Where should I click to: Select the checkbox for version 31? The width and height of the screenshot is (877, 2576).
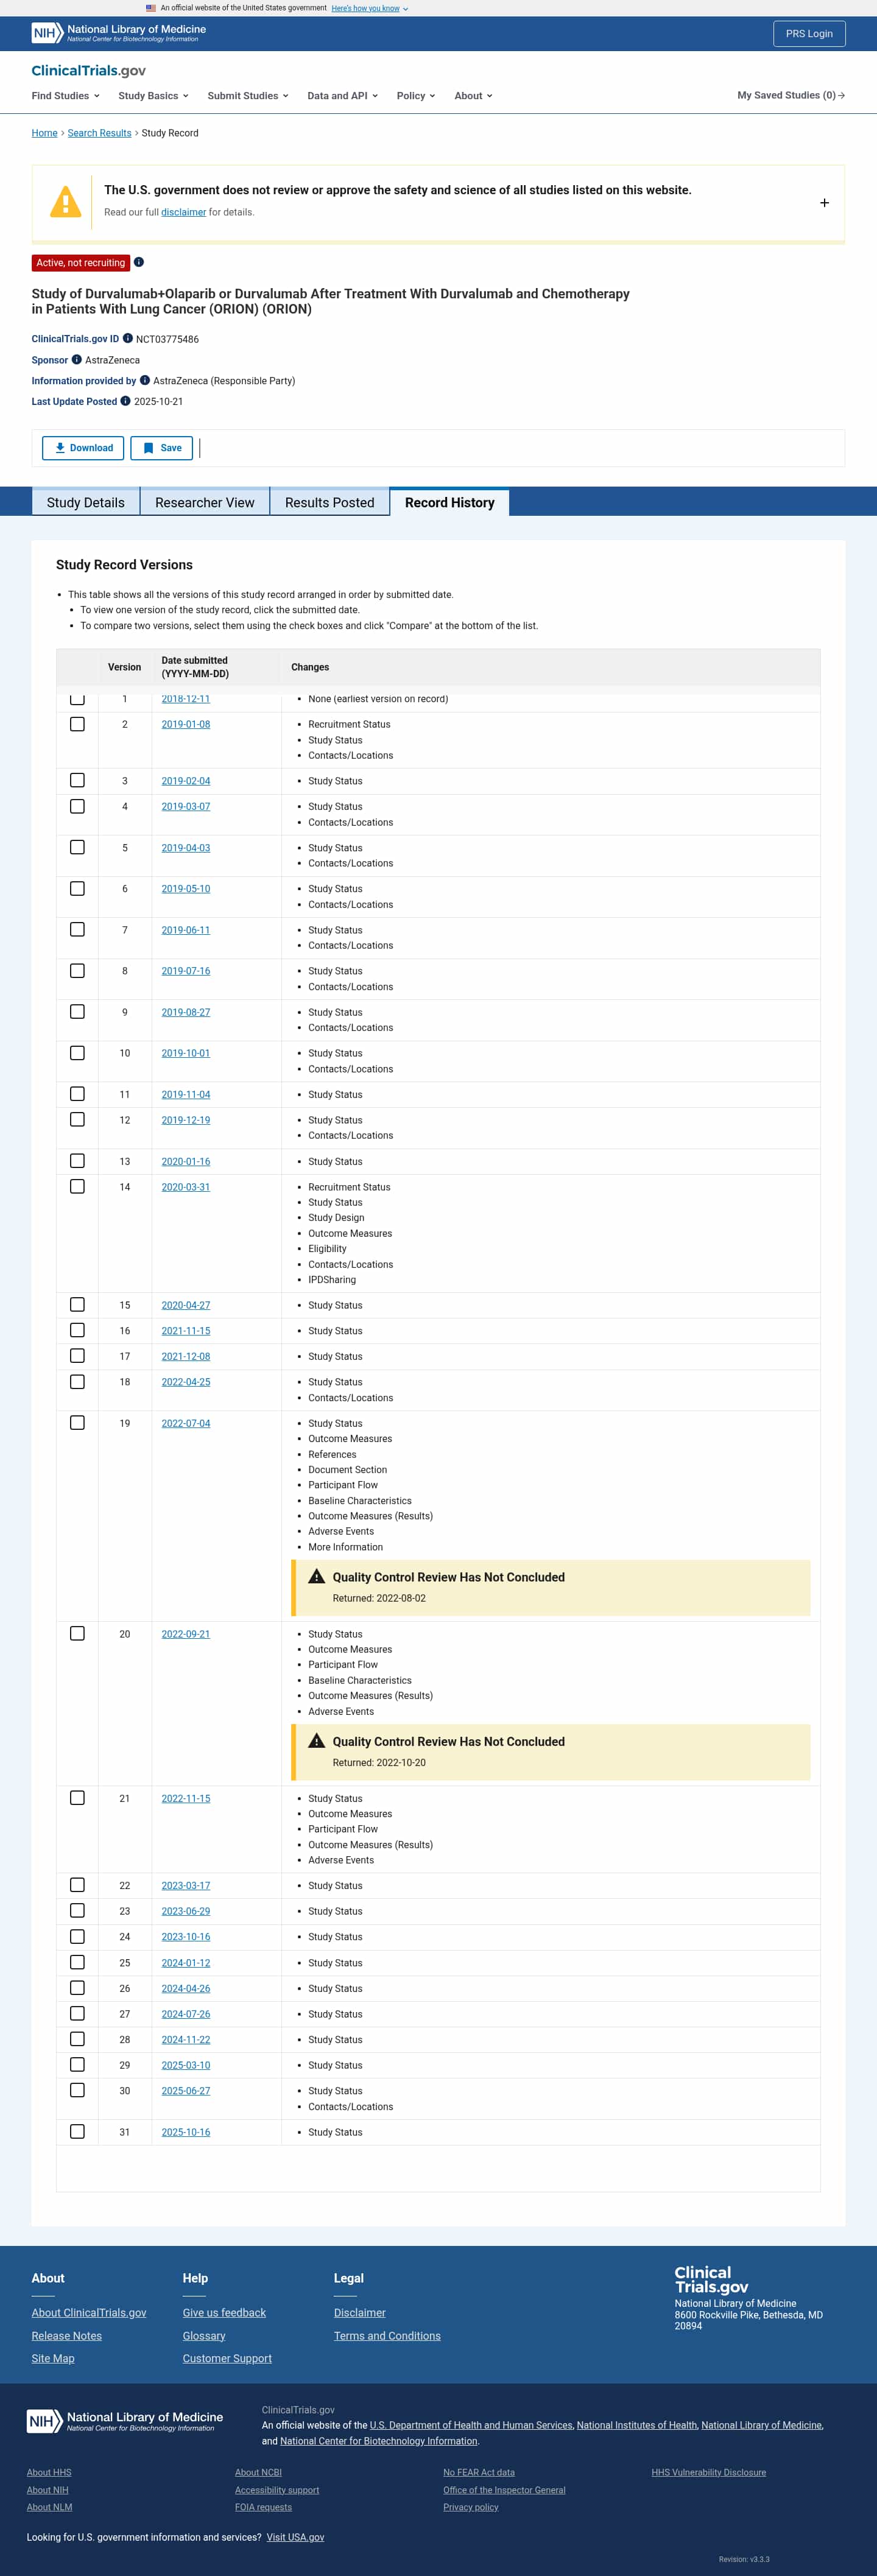click(77, 2132)
